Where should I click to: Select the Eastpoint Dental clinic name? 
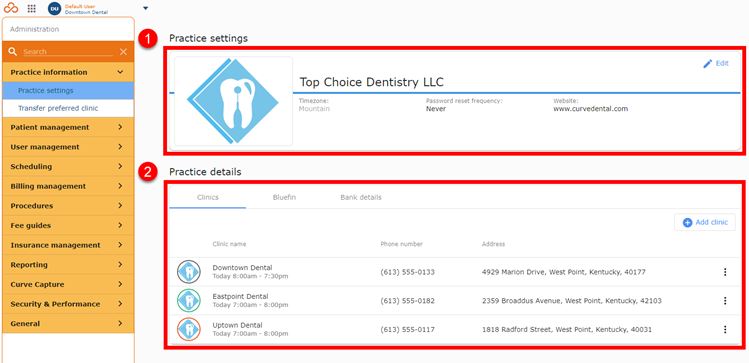point(240,297)
